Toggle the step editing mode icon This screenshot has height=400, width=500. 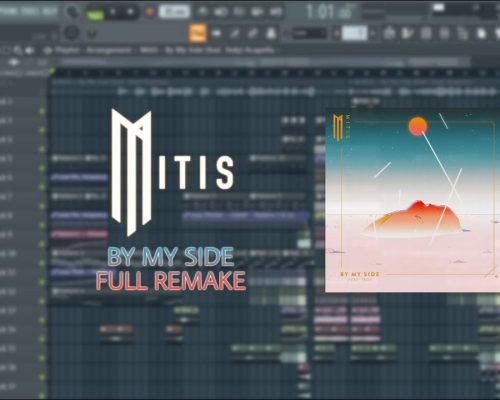(x=235, y=33)
